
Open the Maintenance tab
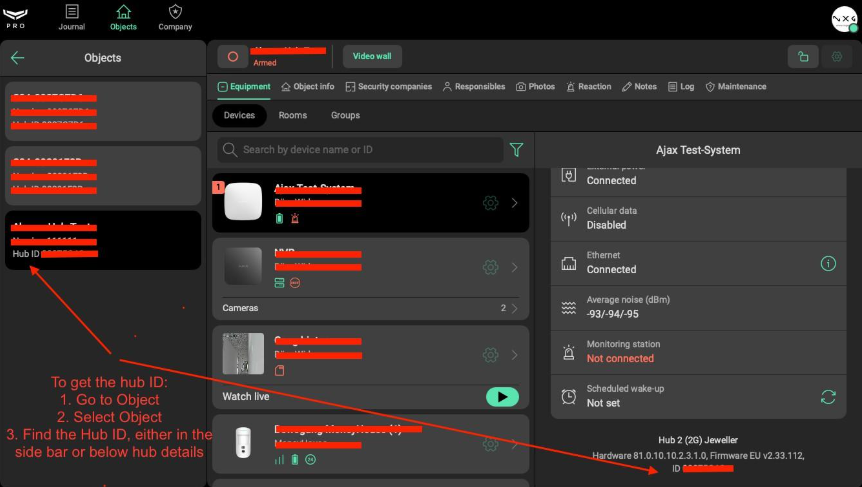pyautogui.click(x=736, y=87)
